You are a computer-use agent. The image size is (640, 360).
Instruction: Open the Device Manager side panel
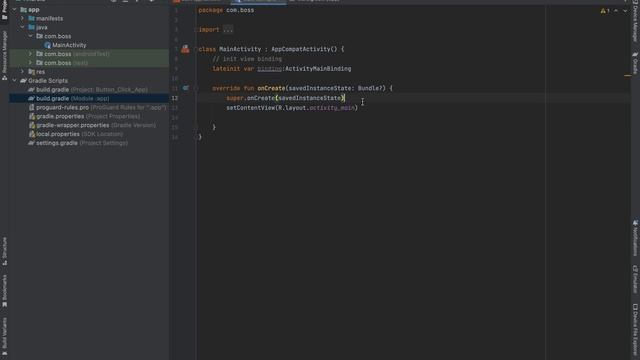click(635, 22)
